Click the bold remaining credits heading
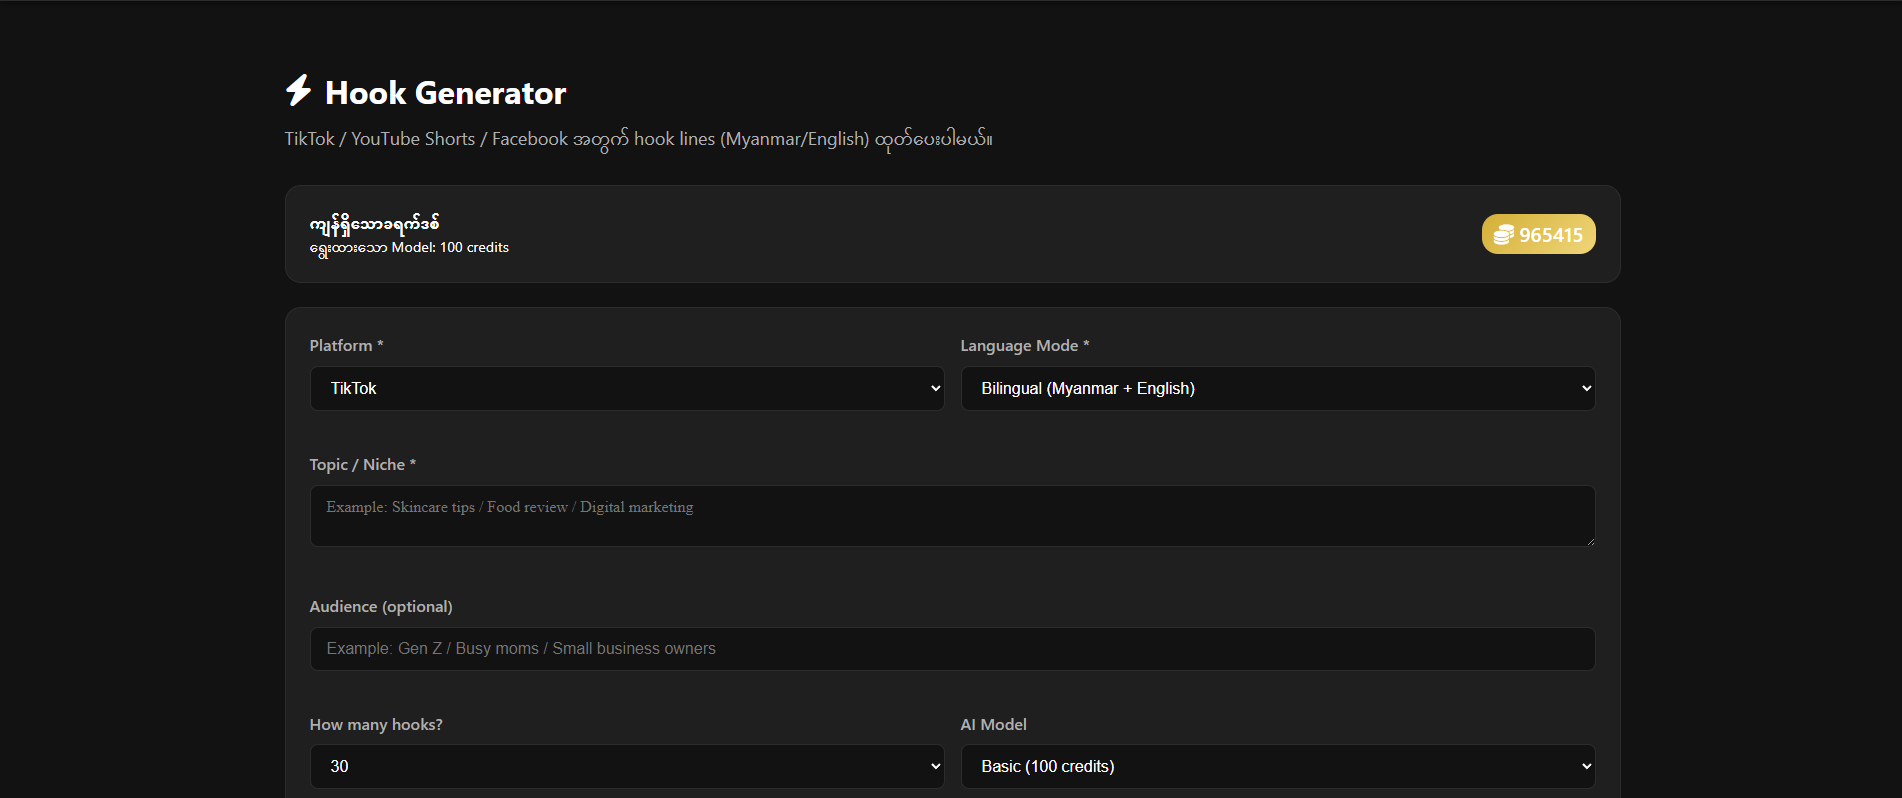The width and height of the screenshot is (1902, 798). (x=374, y=223)
